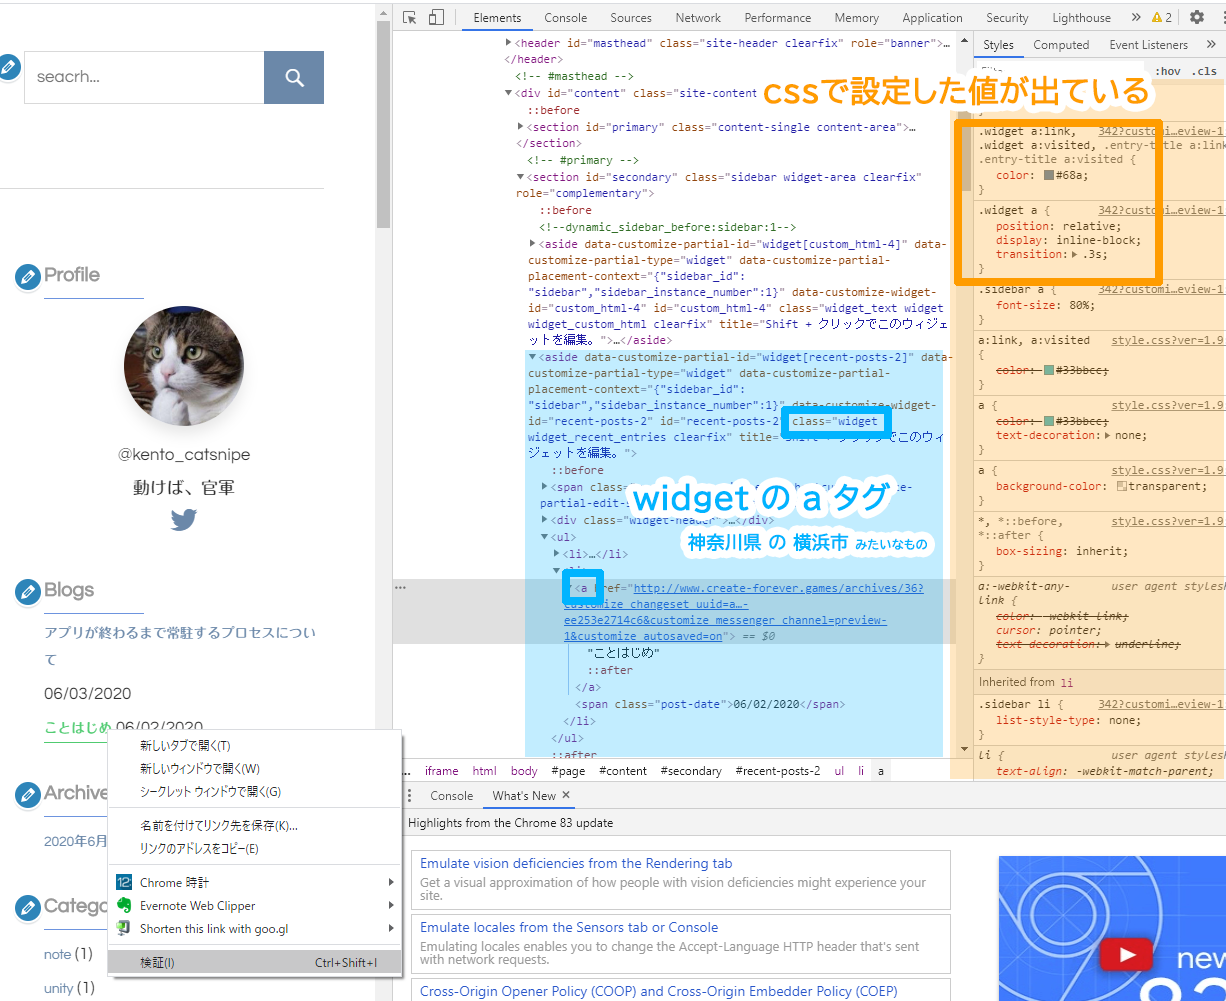Click the yellow warnings counter icon
Viewport: 1226px width, 1001px height.
tap(1162, 18)
